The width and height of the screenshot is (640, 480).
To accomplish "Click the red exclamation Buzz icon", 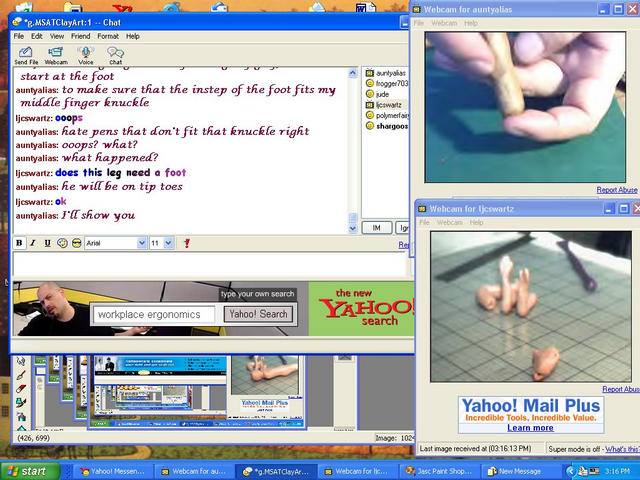I will click(x=187, y=243).
